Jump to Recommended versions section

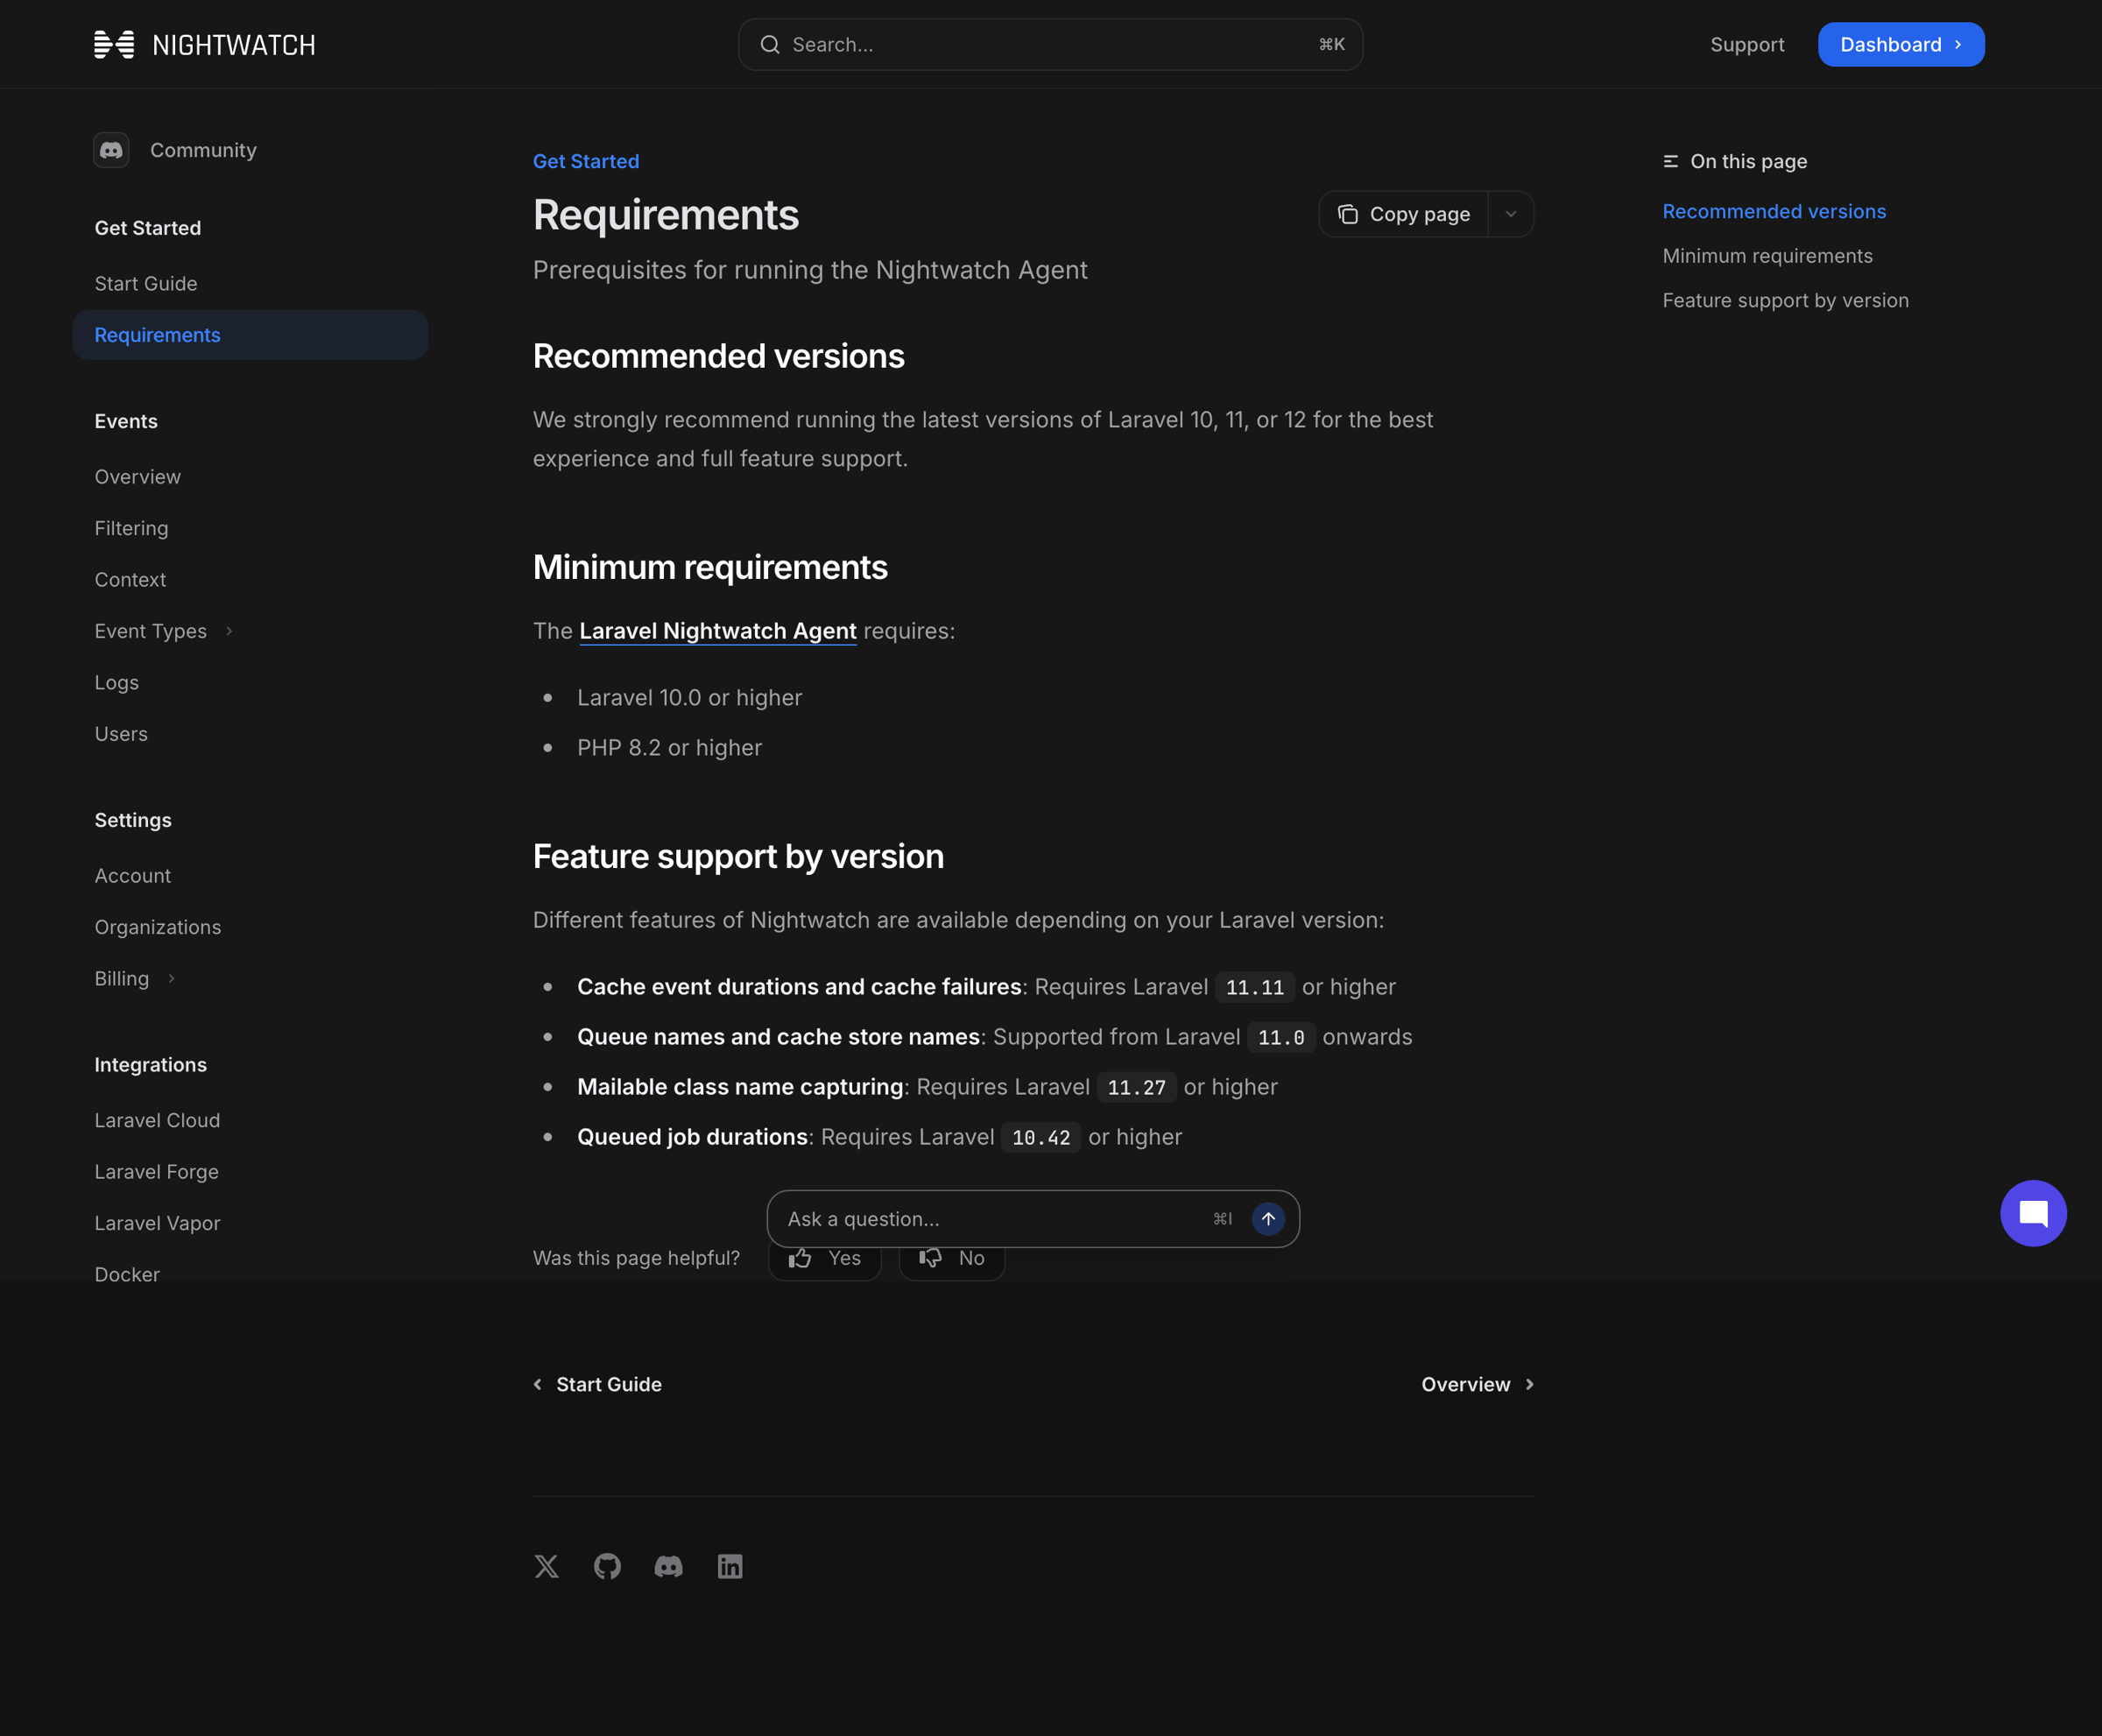point(1774,211)
